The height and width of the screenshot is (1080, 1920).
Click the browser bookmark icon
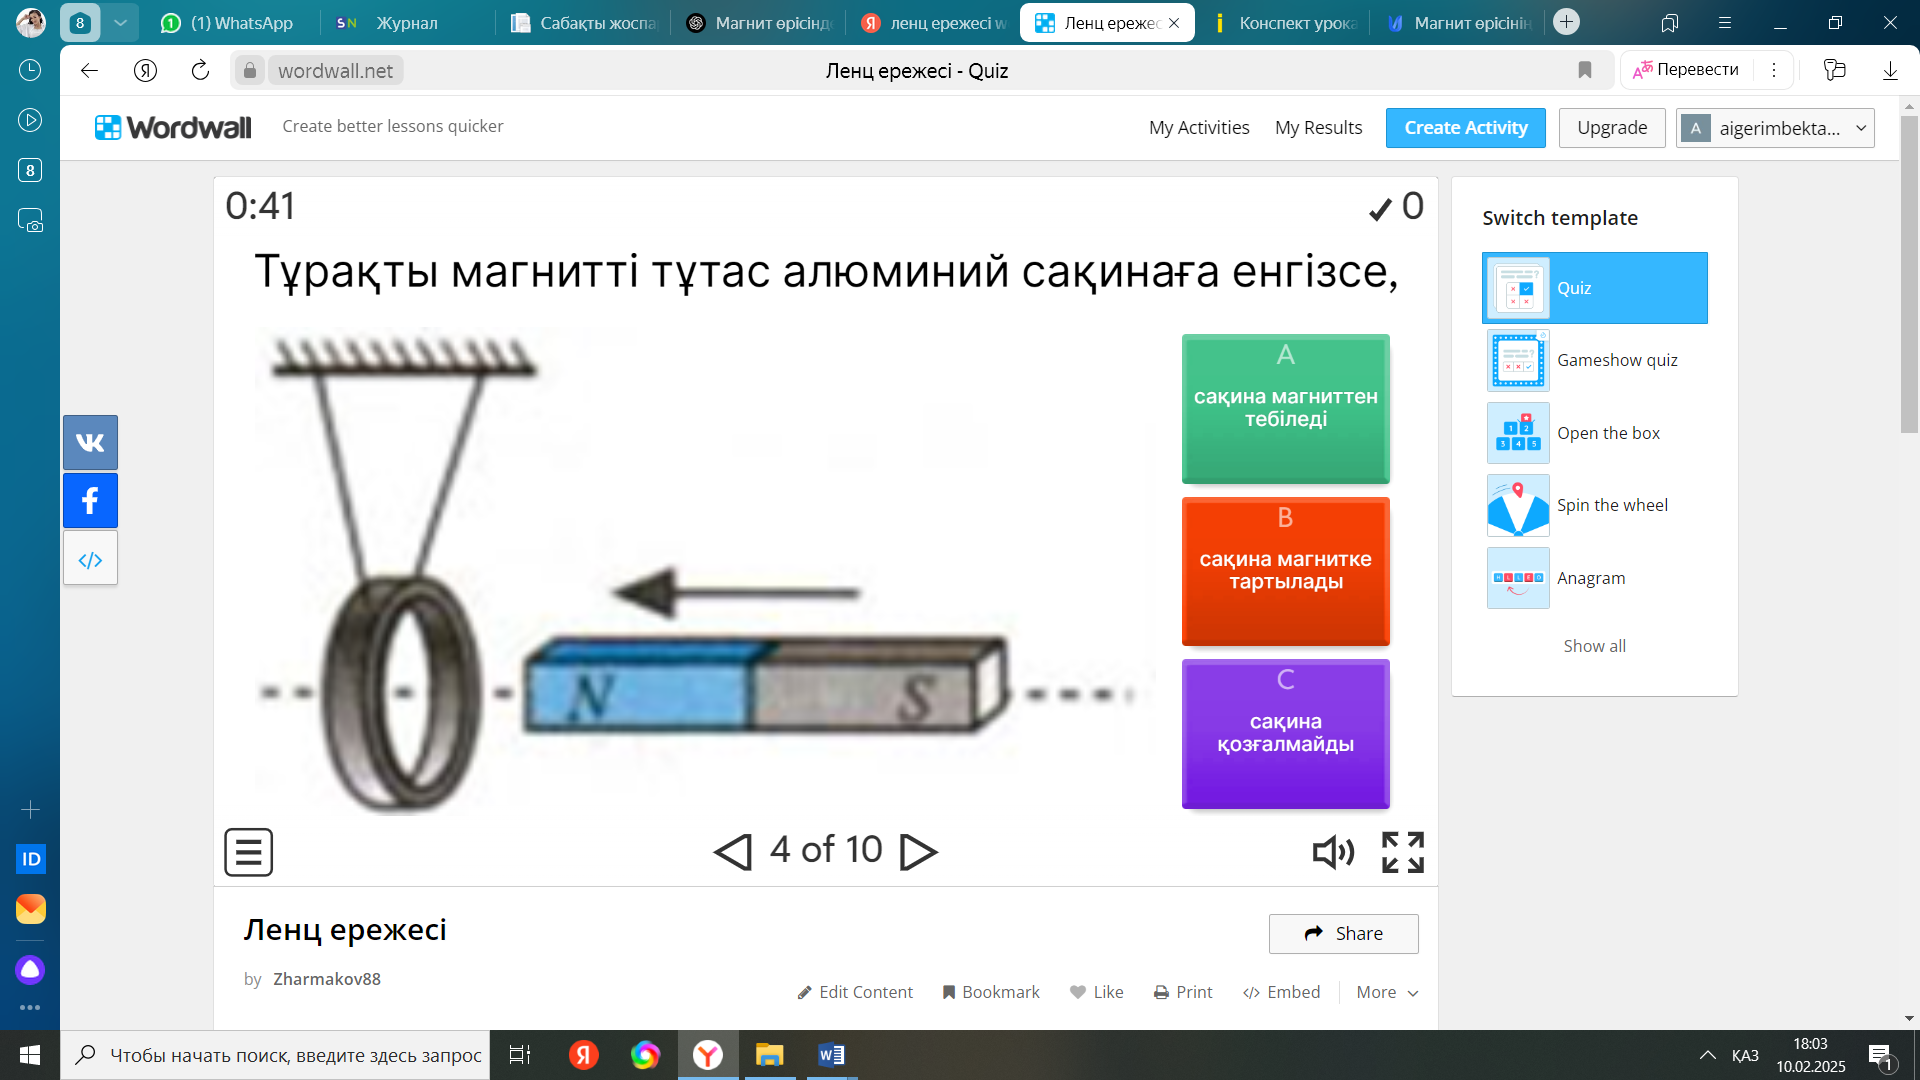pyautogui.click(x=1584, y=70)
